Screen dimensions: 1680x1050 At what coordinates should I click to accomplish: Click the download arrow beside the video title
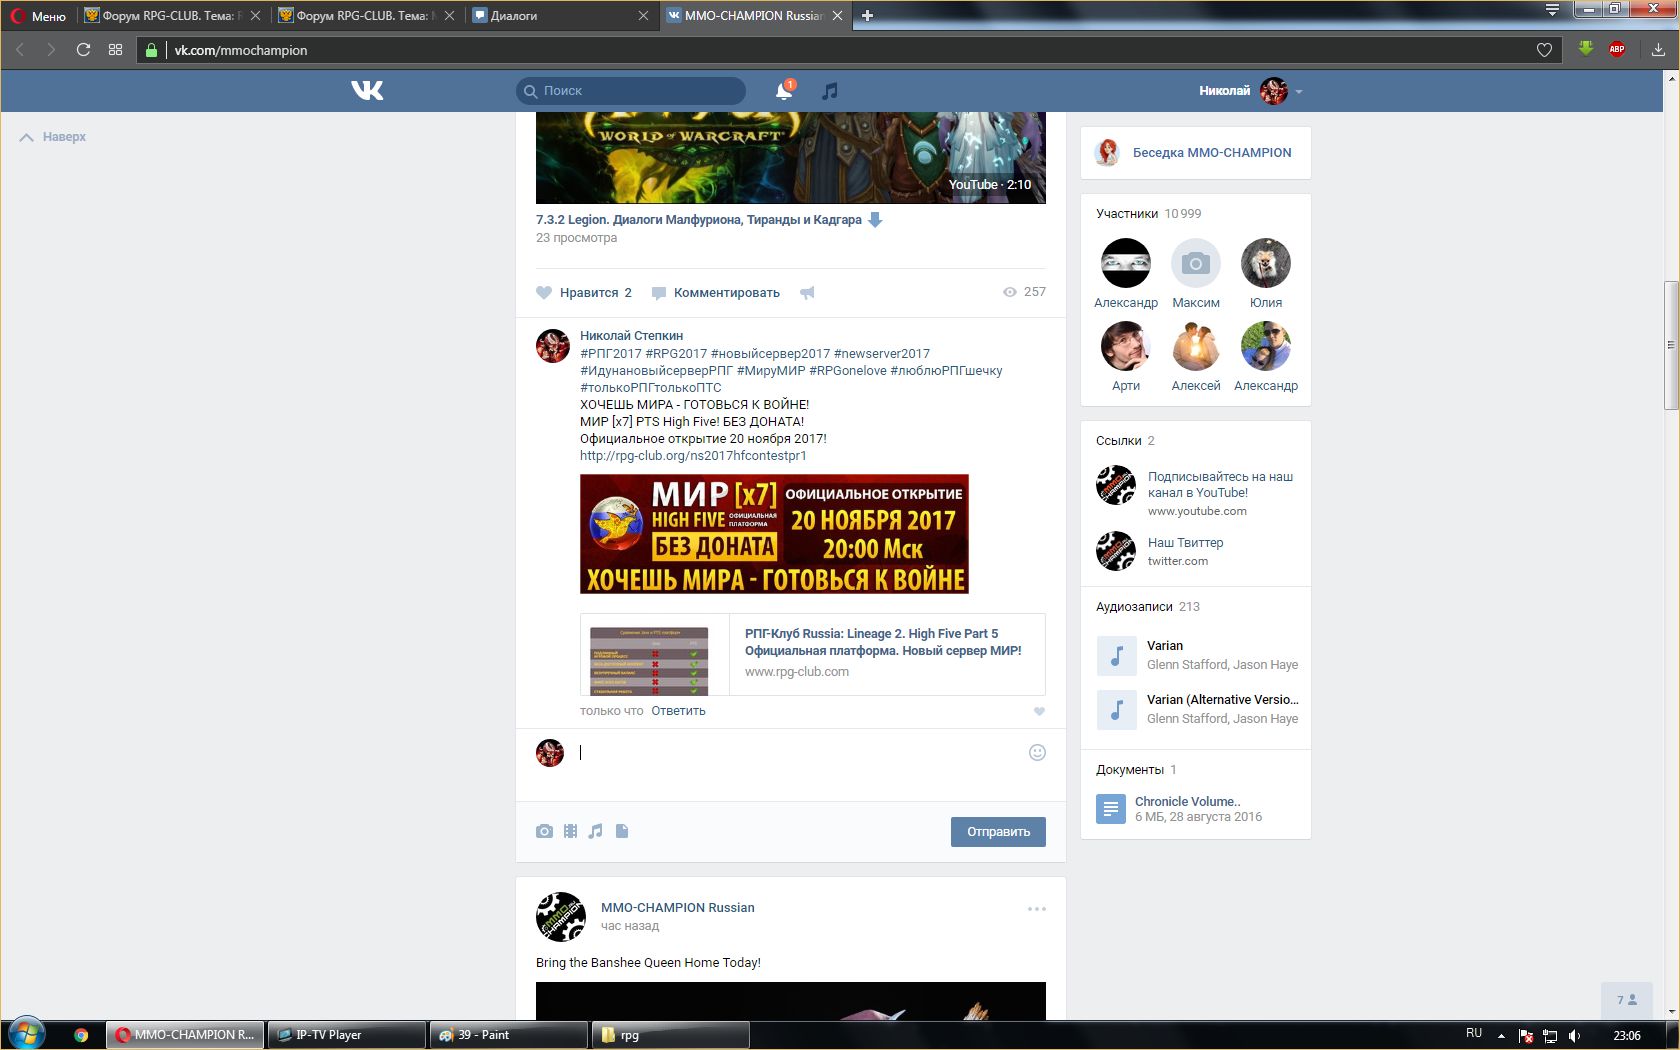875,220
